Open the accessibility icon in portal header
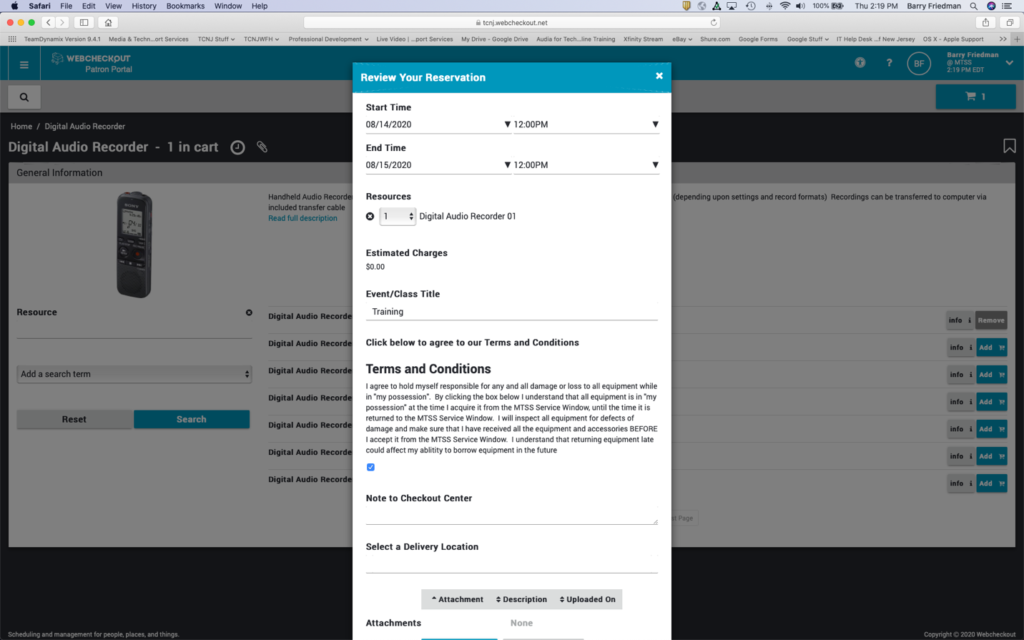 pyautogui.click(x=860, y=63)
